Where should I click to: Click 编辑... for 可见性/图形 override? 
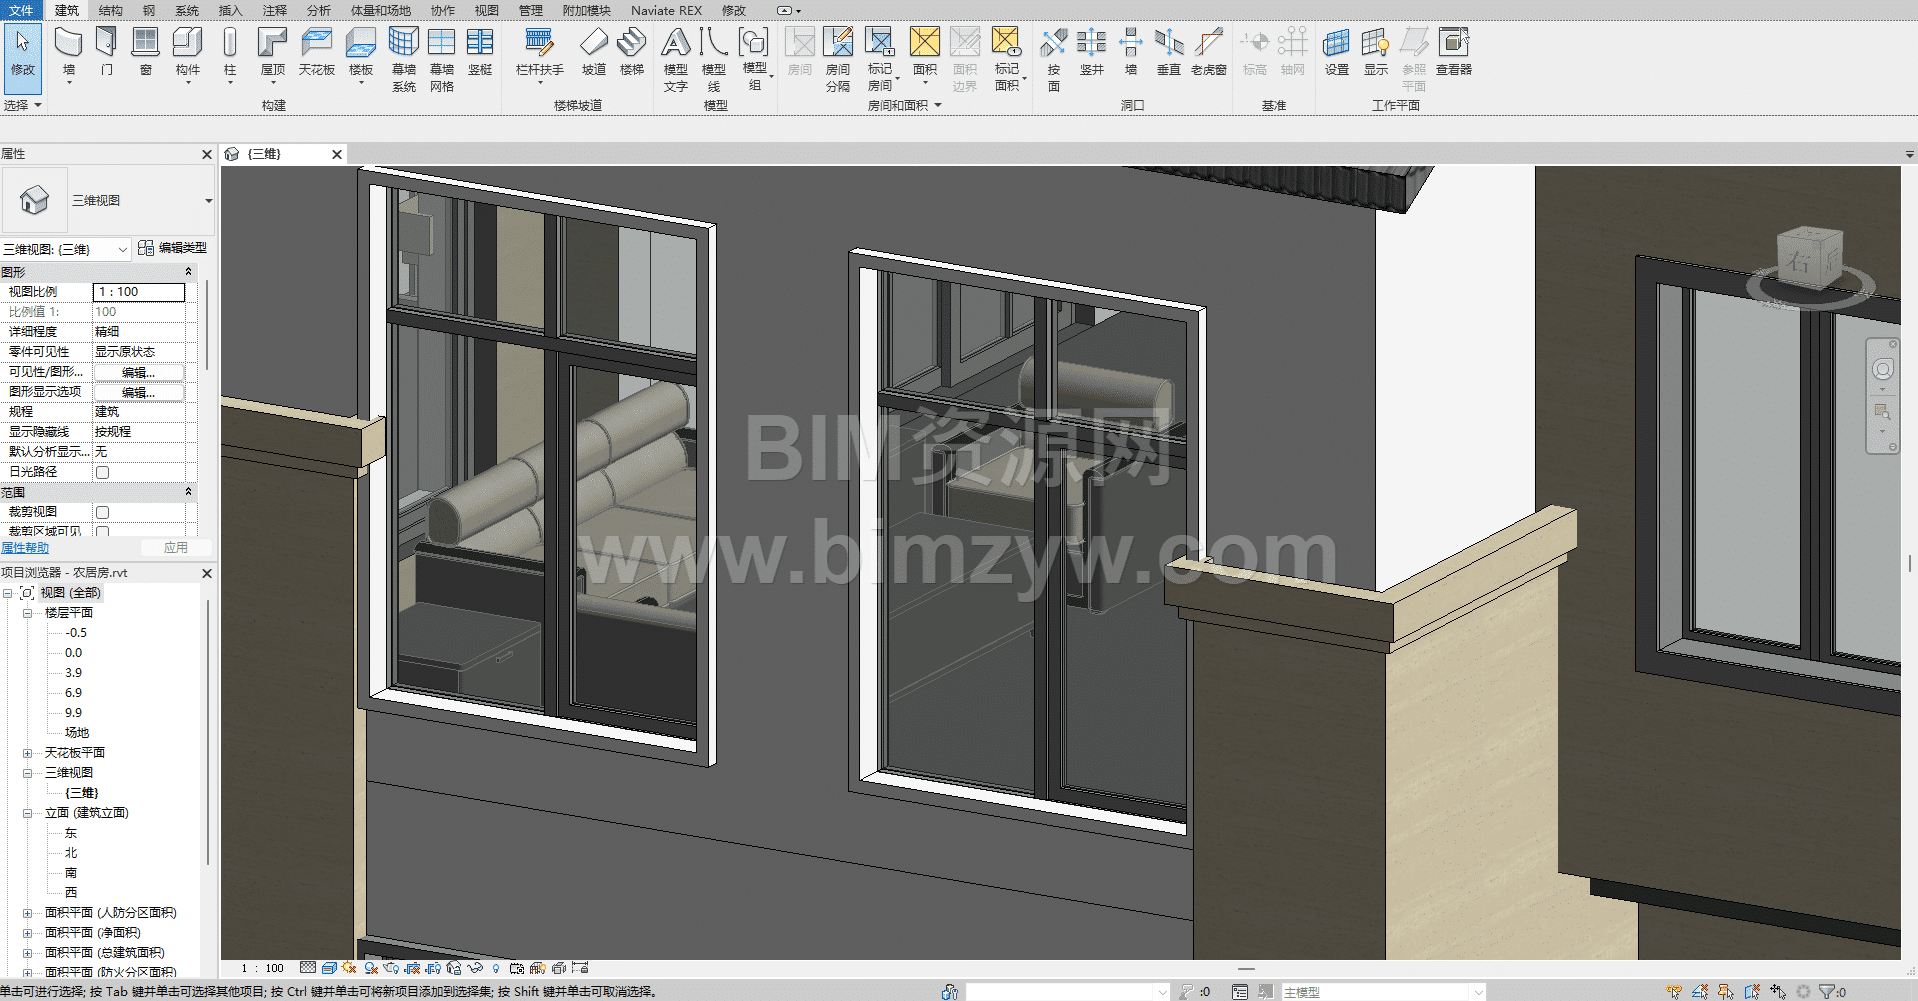[139, 372]
